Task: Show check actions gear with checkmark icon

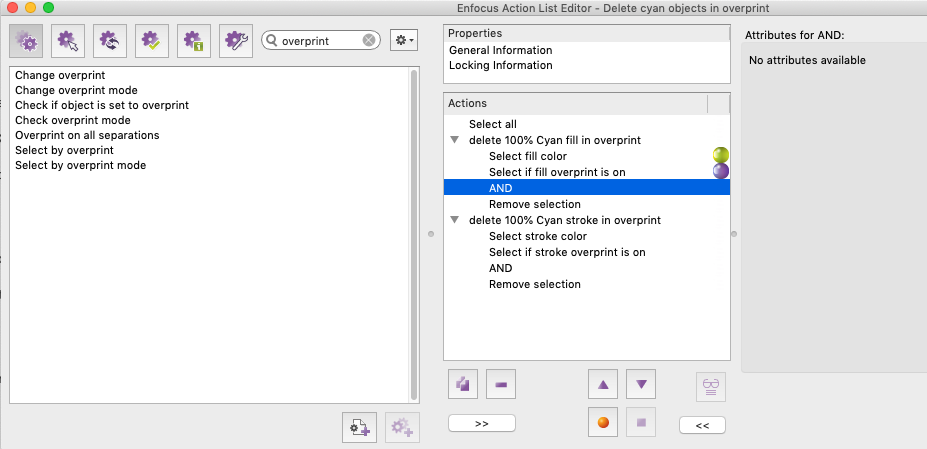Action: coord(152,41)
